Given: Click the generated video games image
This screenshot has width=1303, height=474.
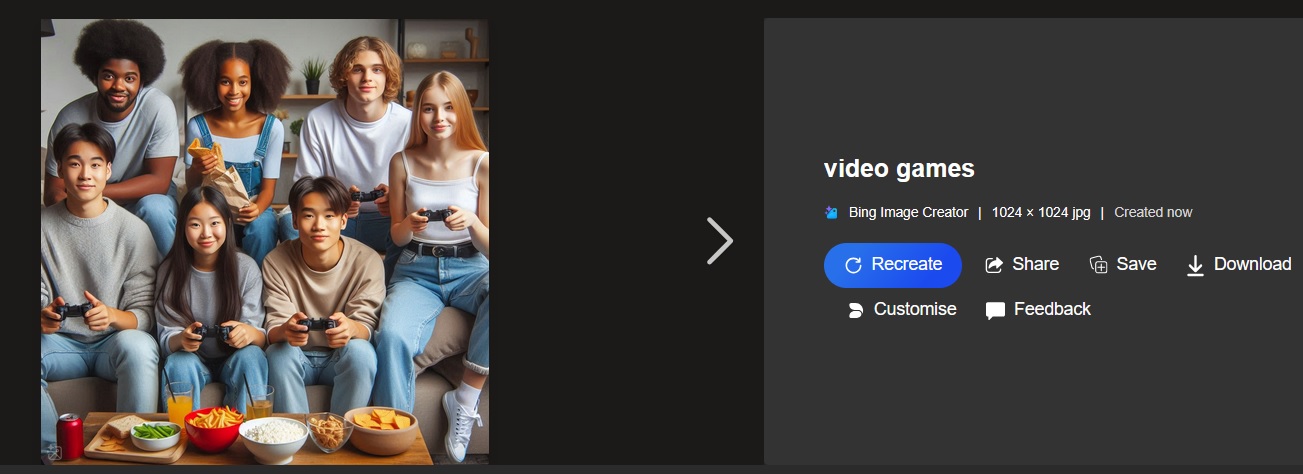Looking at the screenshot, I should point(265,242).
